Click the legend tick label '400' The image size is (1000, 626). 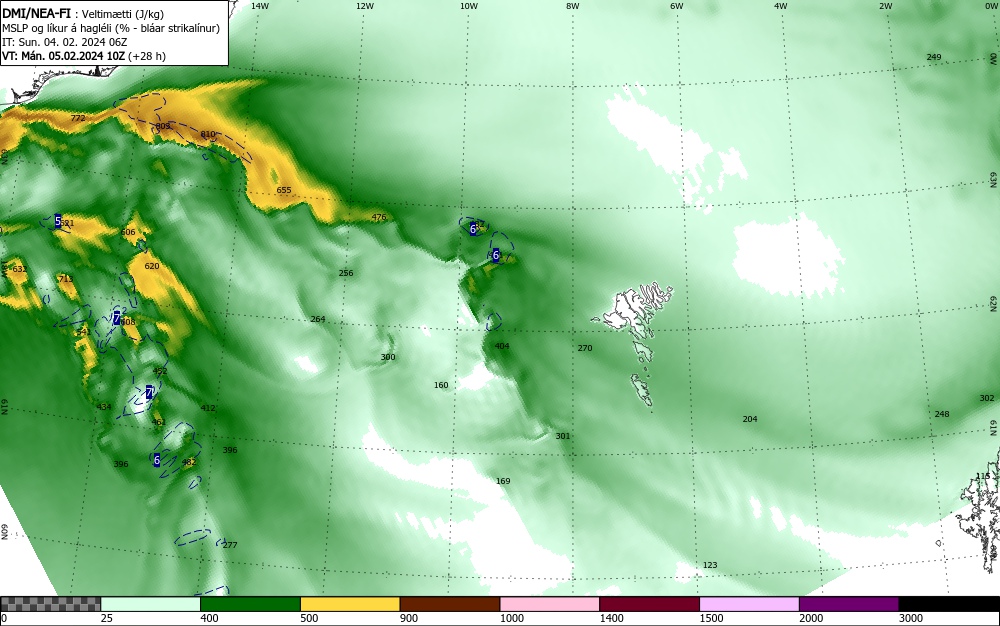[x=209, y=618]
